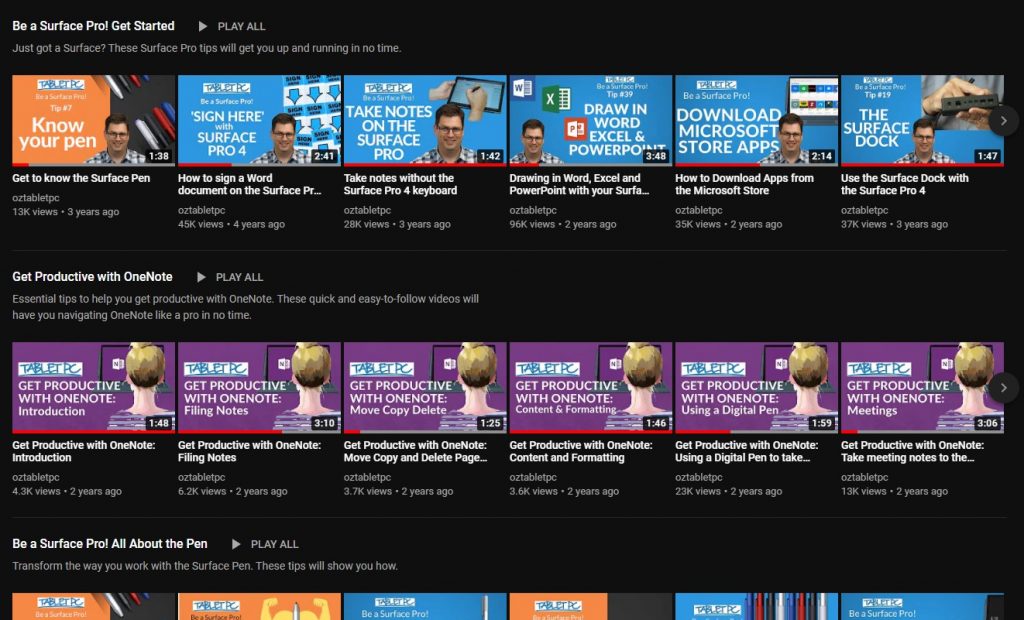Click the title 'Using a Digital Pen to take...'
Viewport: 1024px width, 620px height.
coord(743,458)
